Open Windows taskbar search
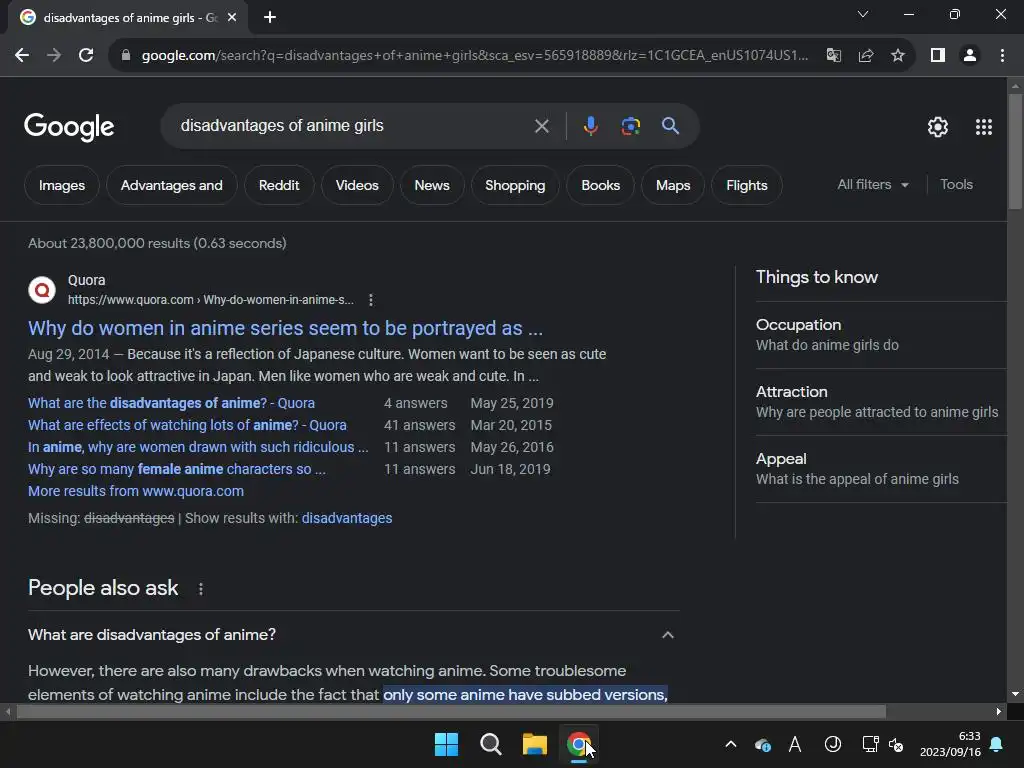Image resolution: width=1024 pixels, height=768 pixels. coord(490,744)
